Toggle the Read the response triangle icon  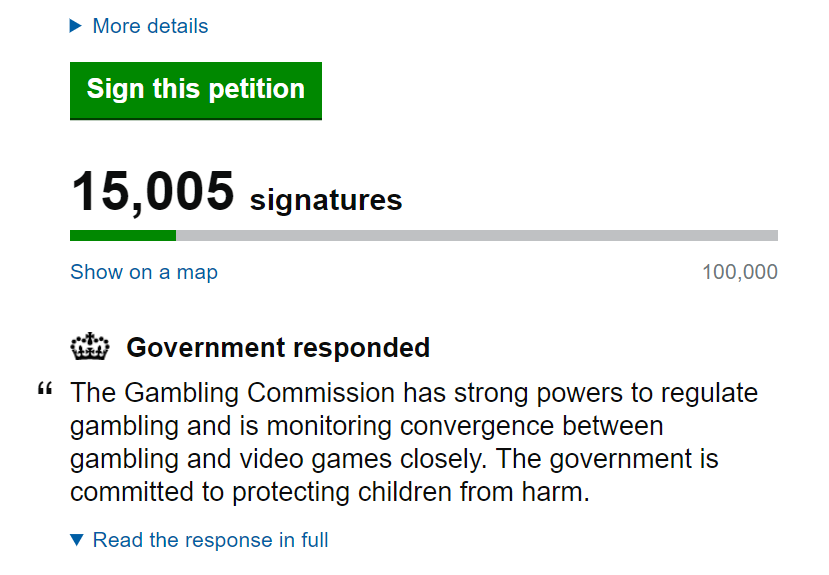click(x=77, y=541)
